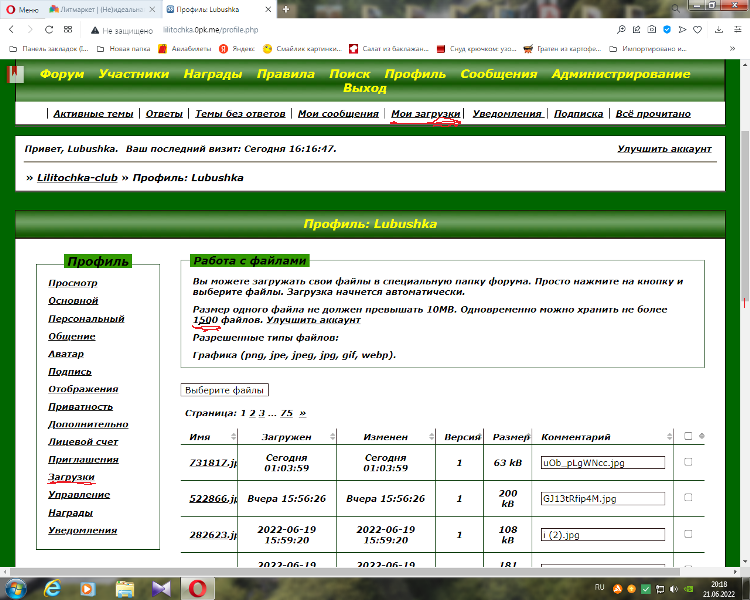Image resolution: width=750 pixels, height=600 pixels.
Task: Sort by Загружен column sort arrows
Action: click(x=331, y=437)
